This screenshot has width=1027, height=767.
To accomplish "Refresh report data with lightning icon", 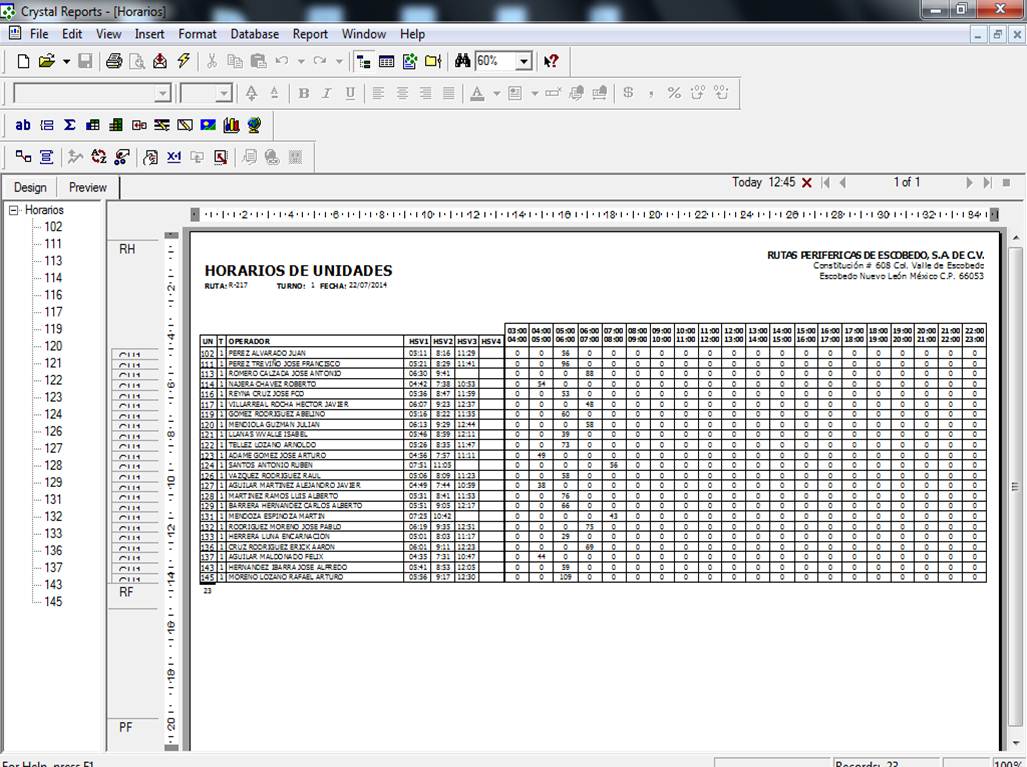I will (x=183, y=62).
